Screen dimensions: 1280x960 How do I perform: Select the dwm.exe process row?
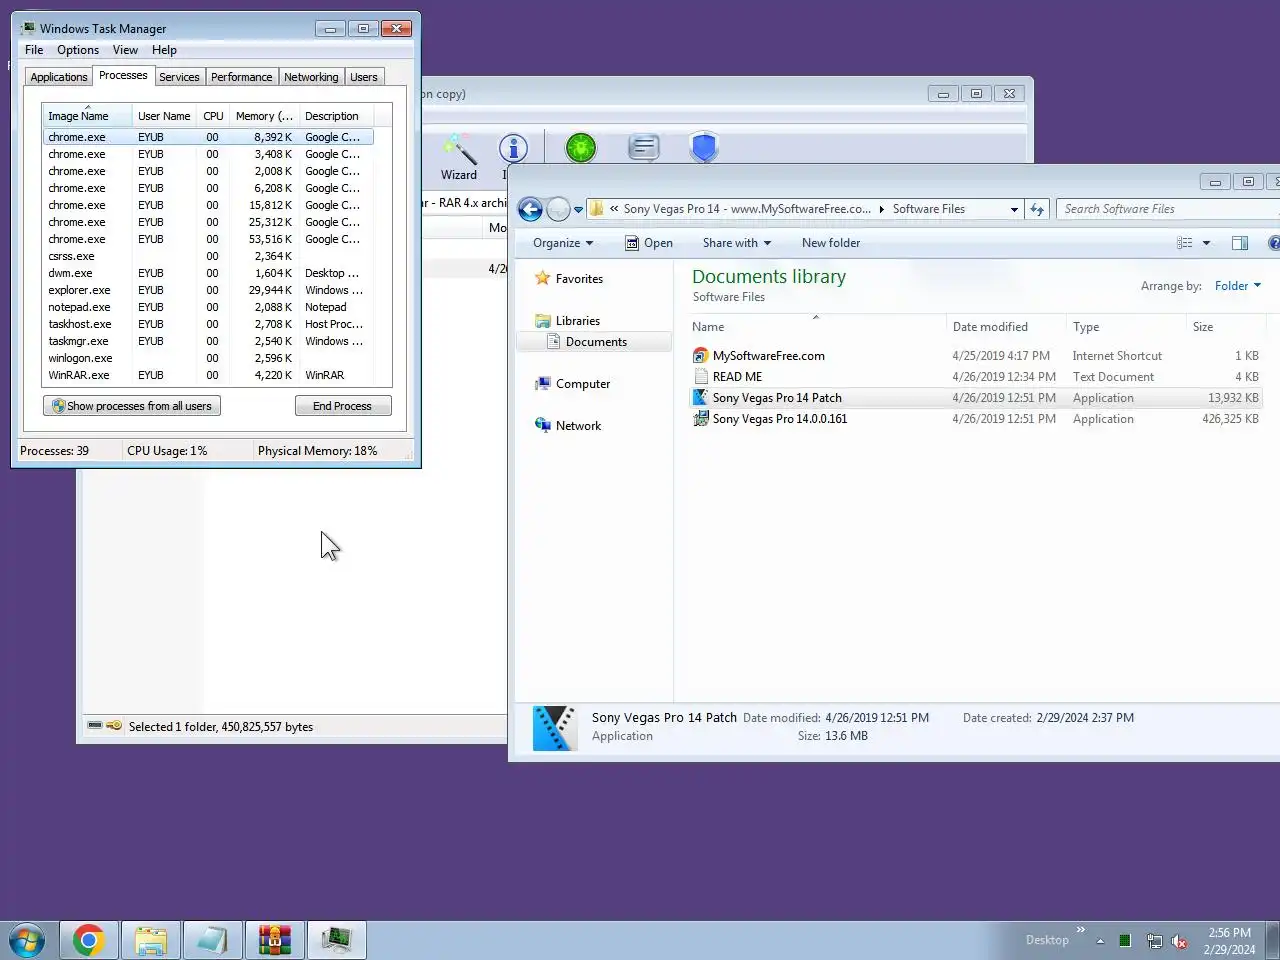[208, 273]
